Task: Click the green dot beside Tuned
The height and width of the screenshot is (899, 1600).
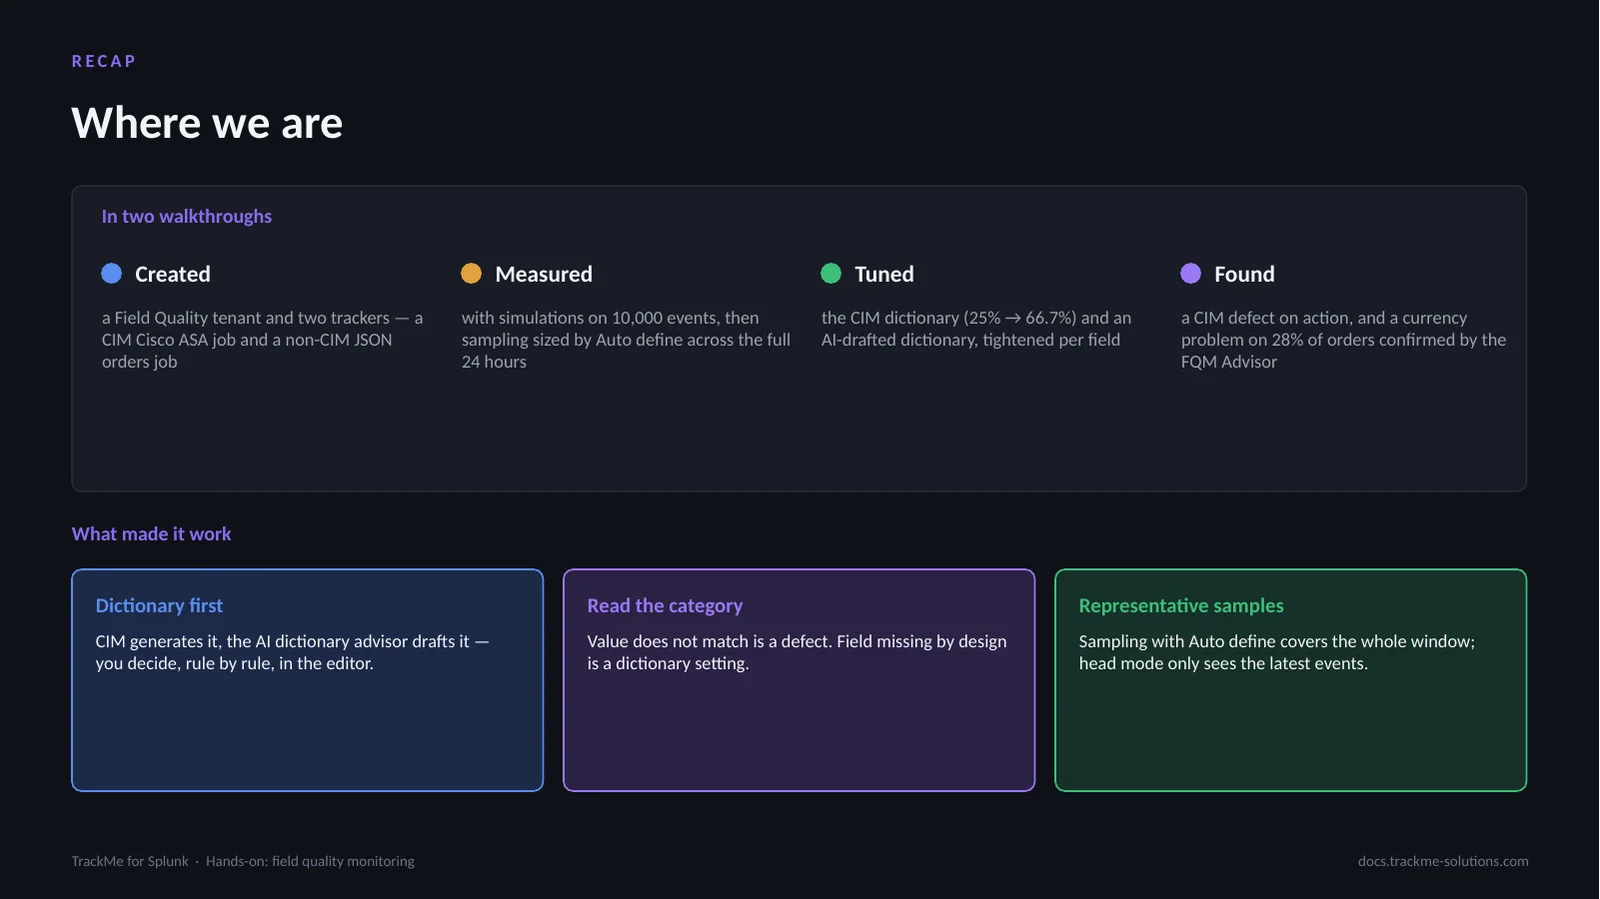Action: pos(831,273)
